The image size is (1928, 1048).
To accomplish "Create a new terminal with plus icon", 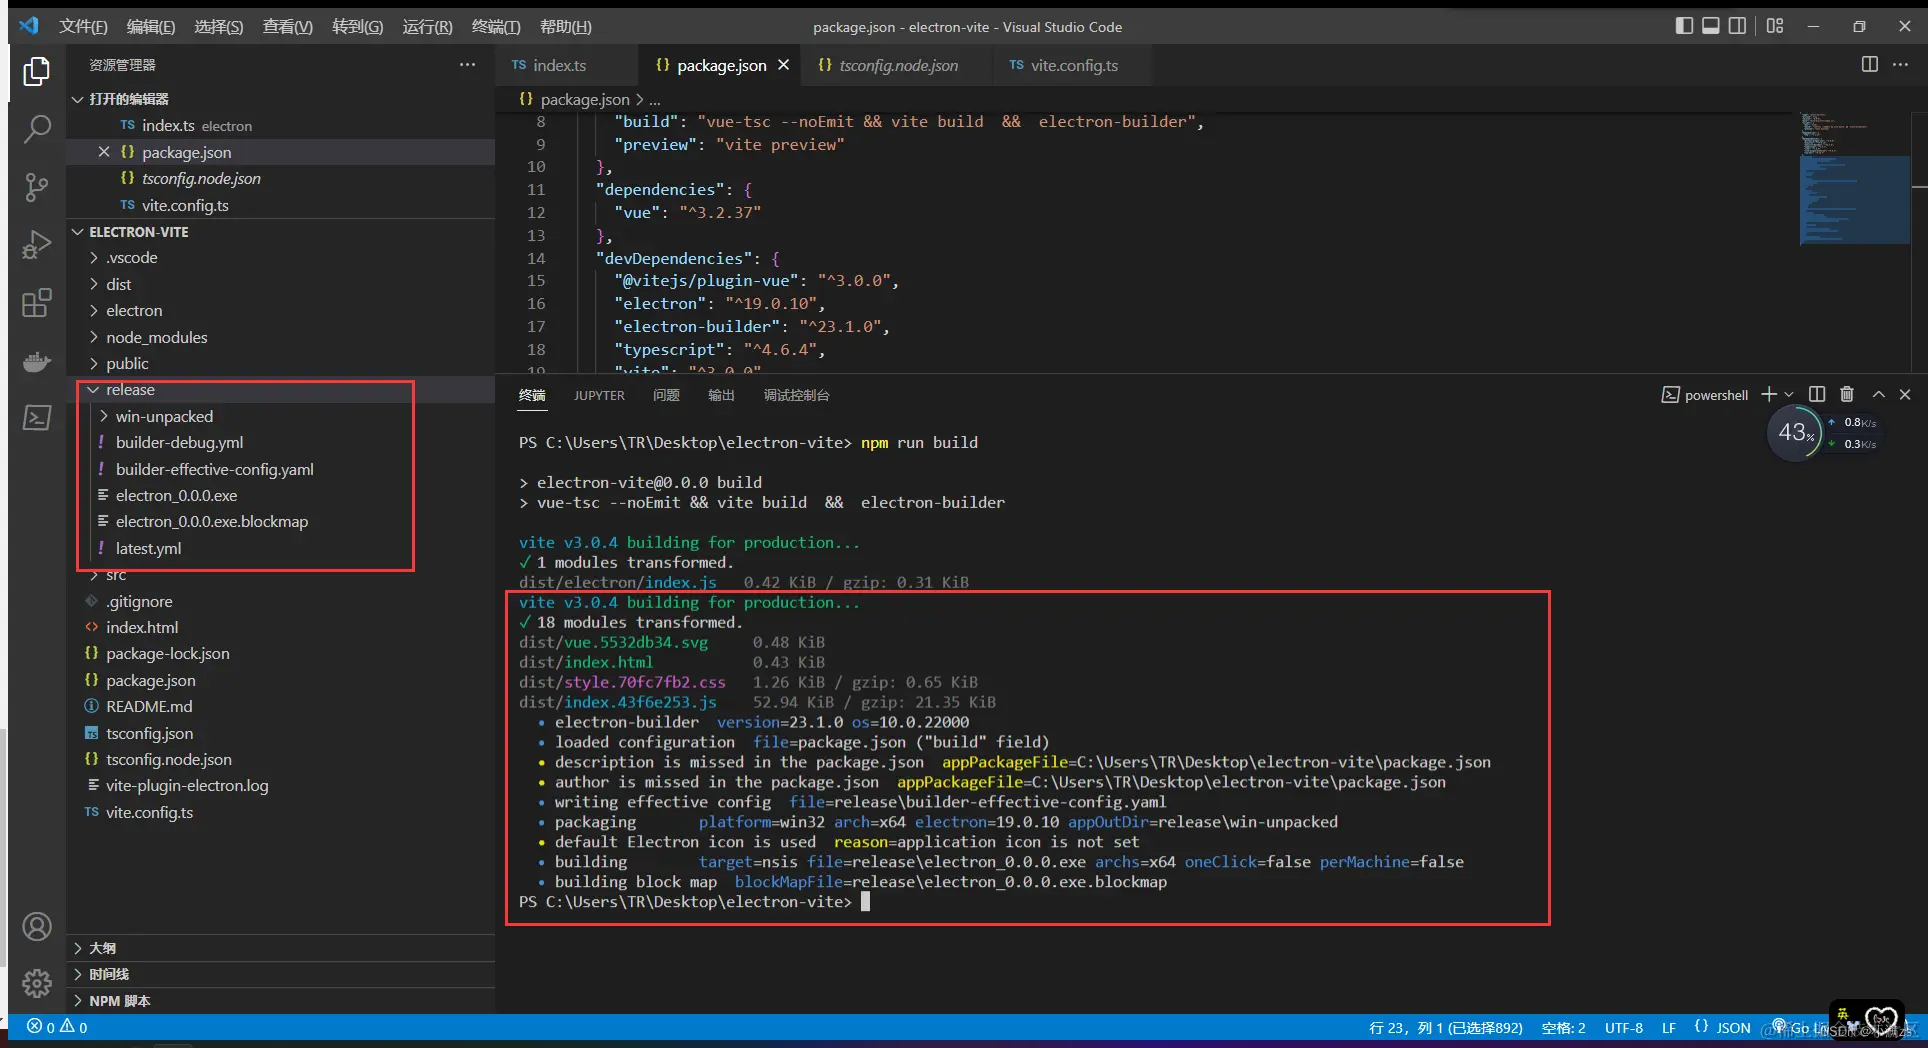I will click(1769, 395).
